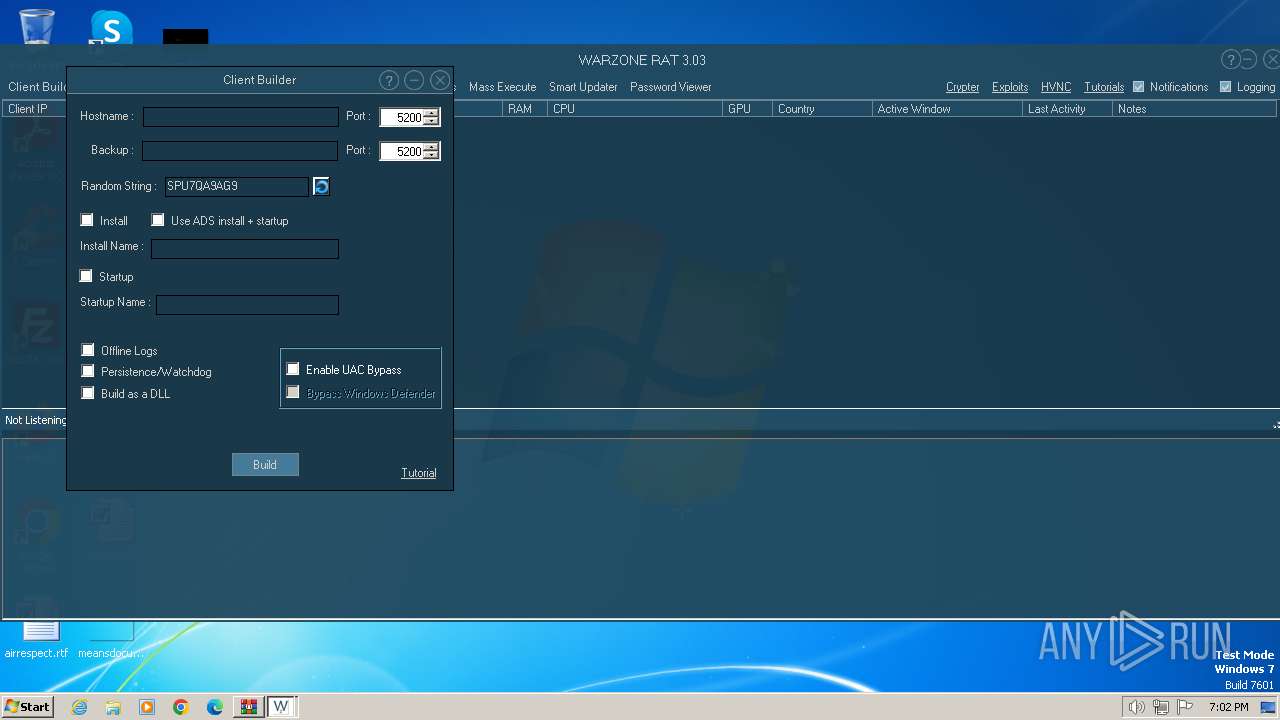Screen dimensions: 1280x720
Task: Open the Start menu
Action: point(27,707)
